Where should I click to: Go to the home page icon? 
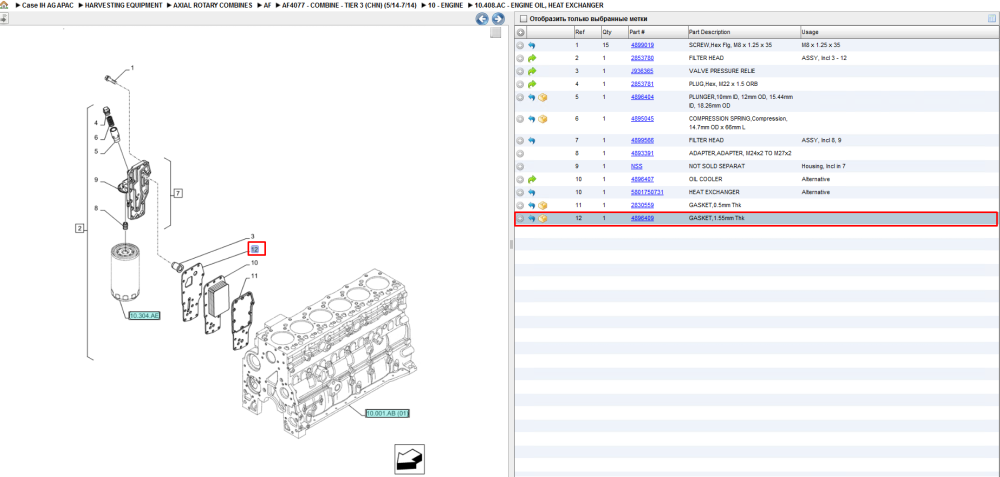[x=4, y=5]
